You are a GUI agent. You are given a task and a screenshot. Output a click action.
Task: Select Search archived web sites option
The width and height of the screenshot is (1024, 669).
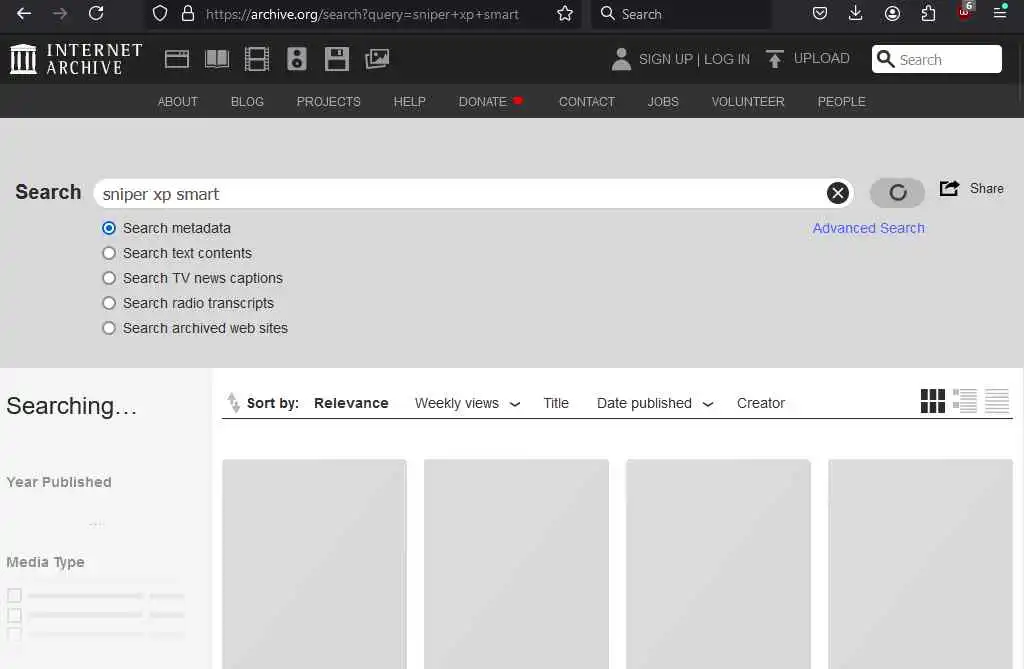(109, 328)
